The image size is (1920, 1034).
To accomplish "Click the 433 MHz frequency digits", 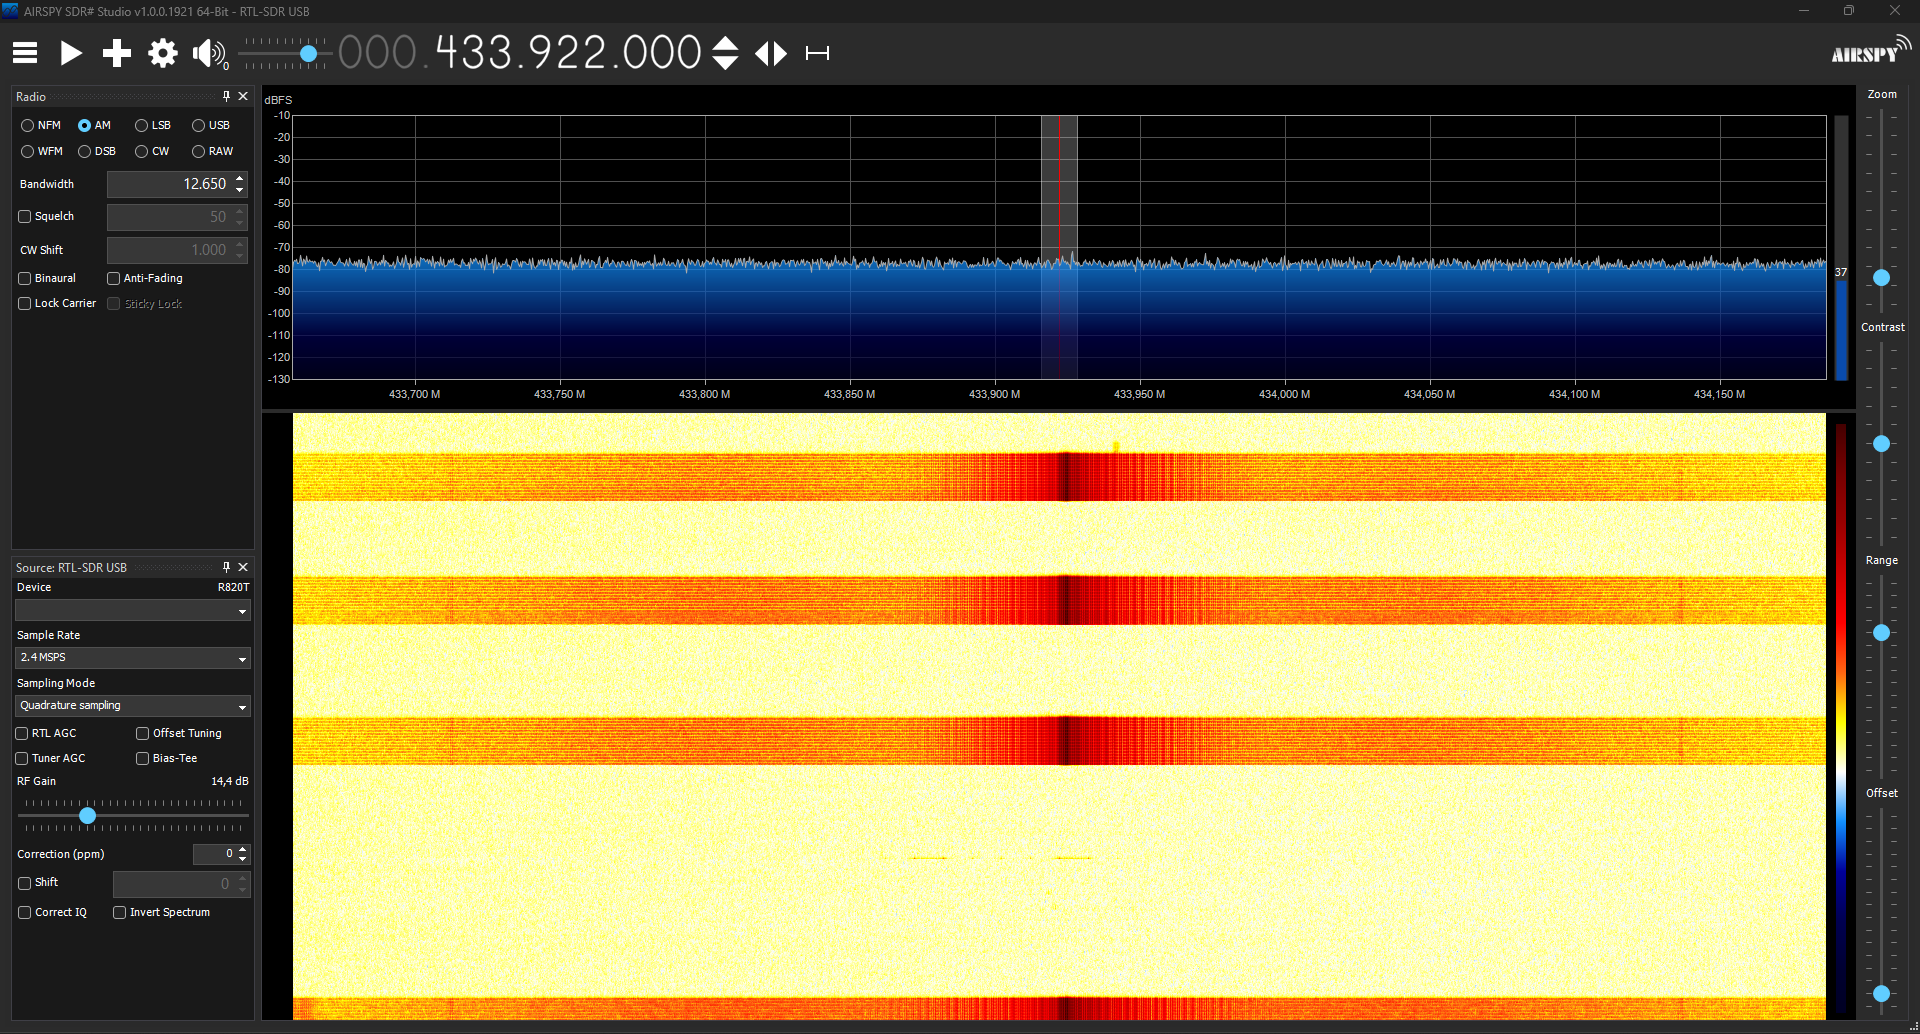I will pyautogui.click(x=475, y=53).
